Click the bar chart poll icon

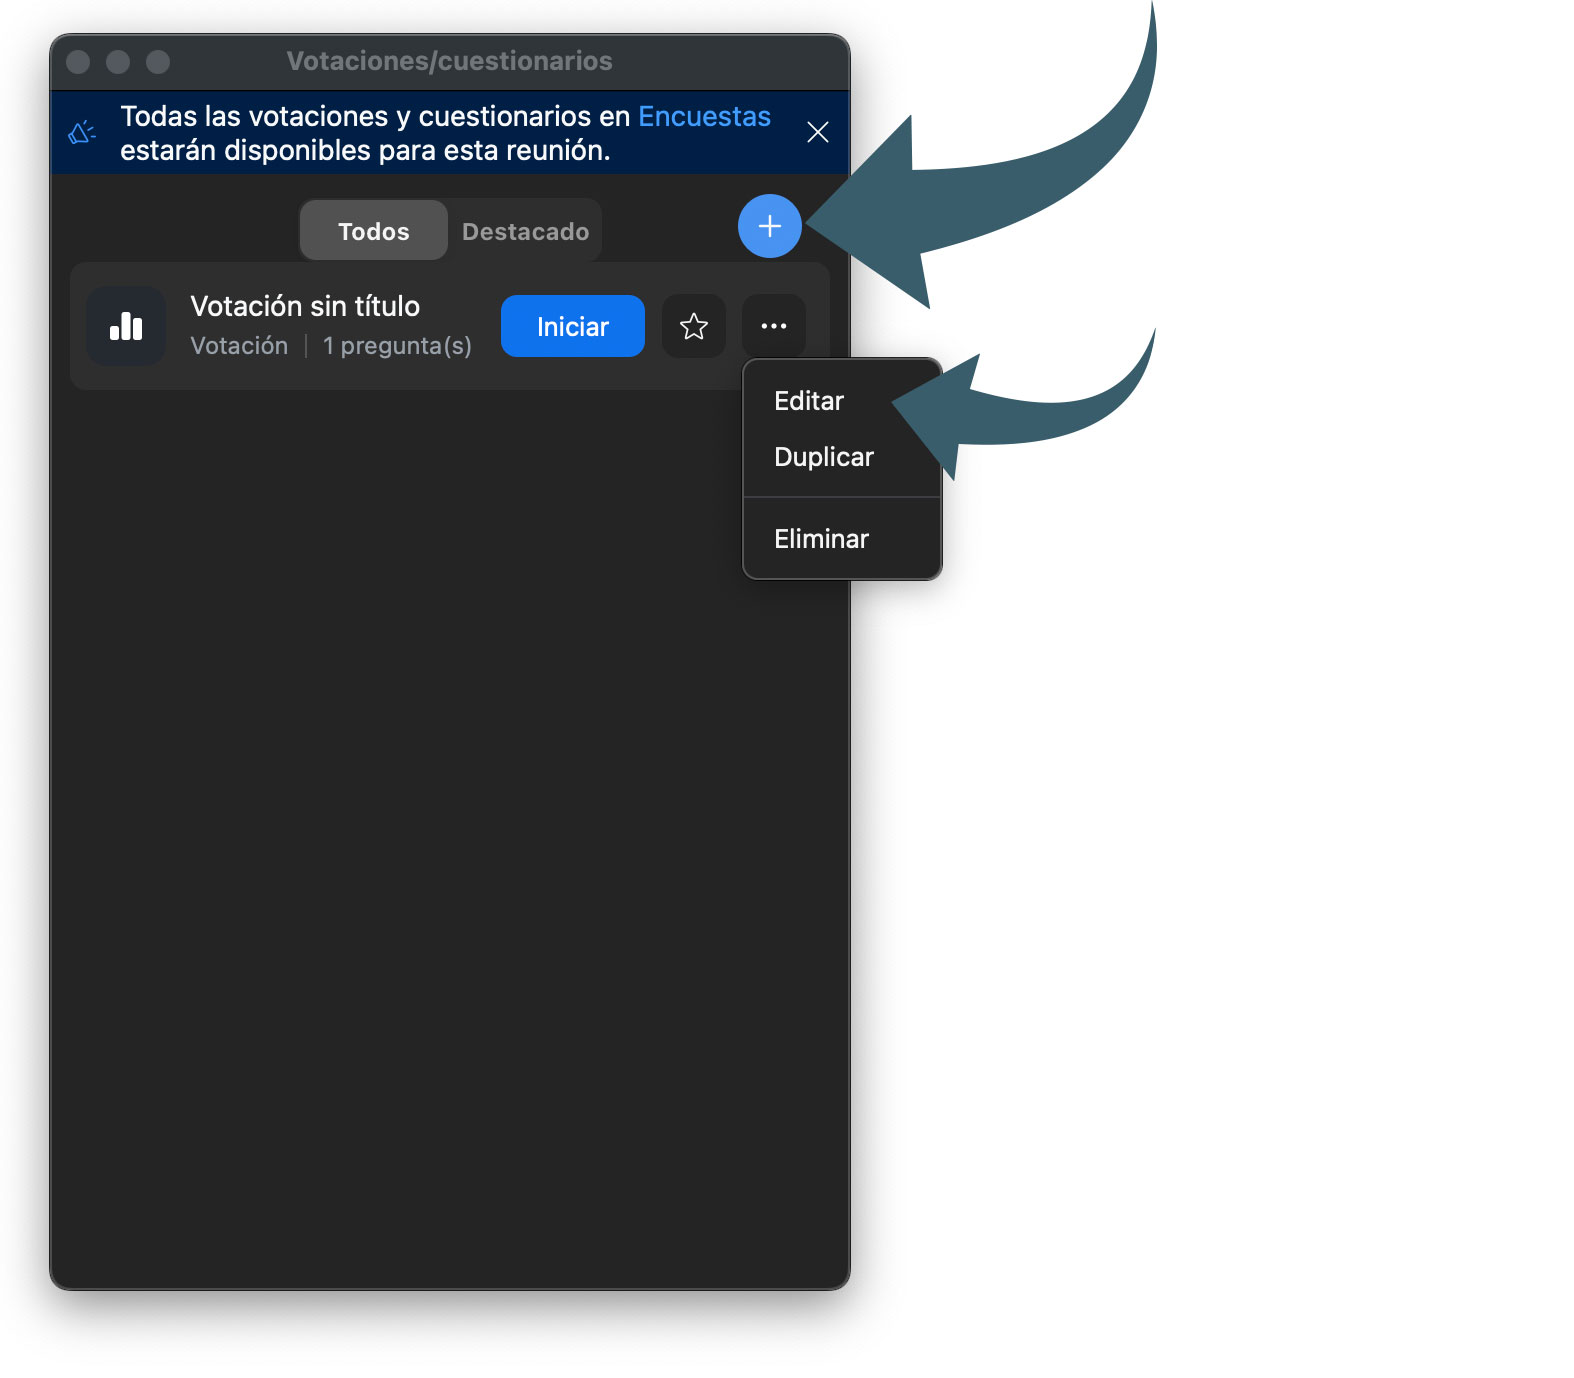pyautogui.click(x=126, y=326)
